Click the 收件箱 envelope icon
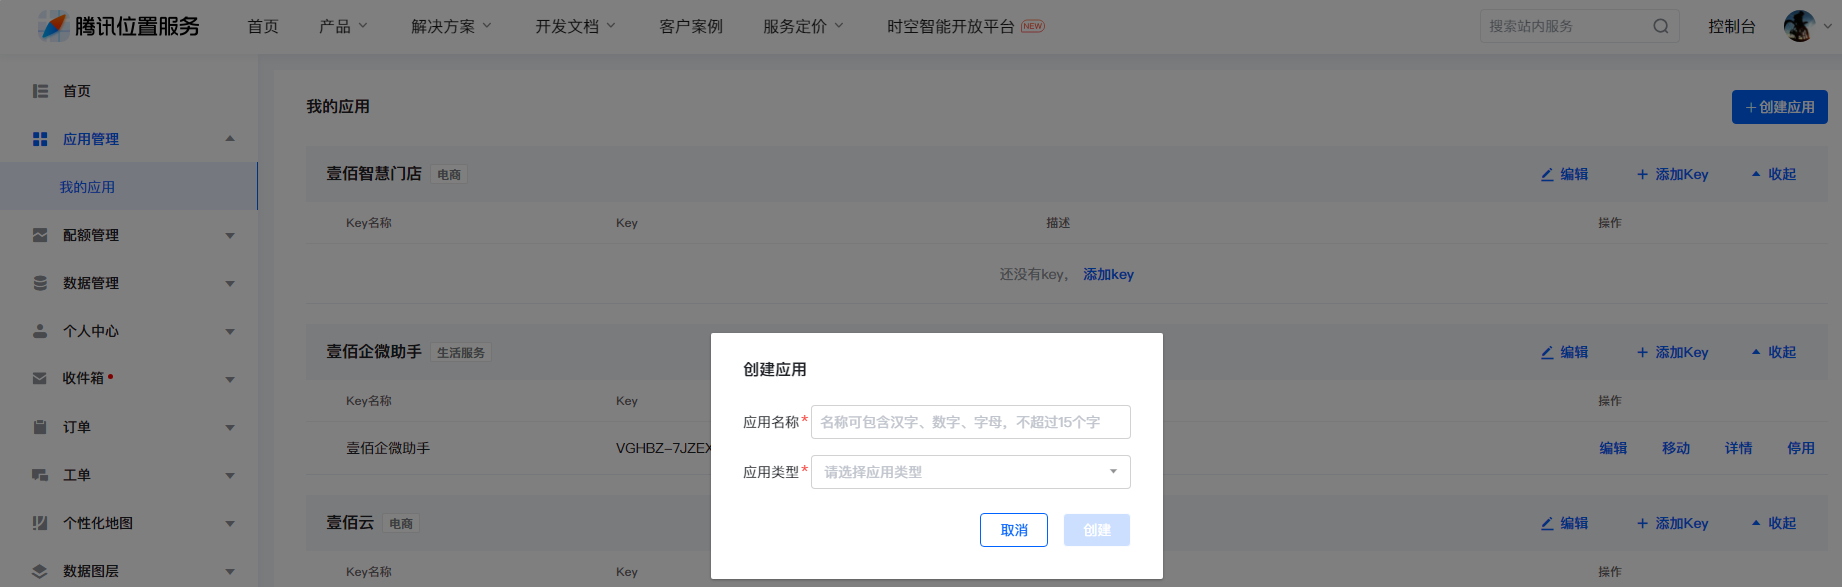The height and width of the screenshot is (587, 1842). pyautogui.click(x=40, y=378)
